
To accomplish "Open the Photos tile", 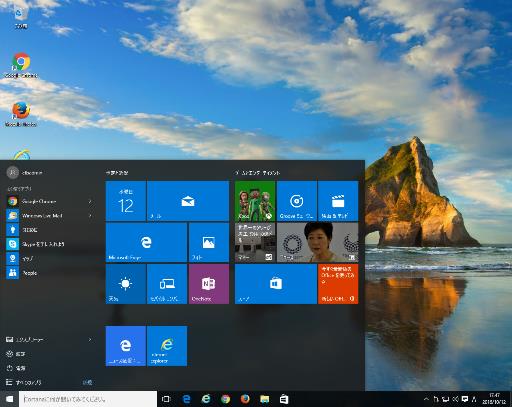I will (x=209, y=242).
